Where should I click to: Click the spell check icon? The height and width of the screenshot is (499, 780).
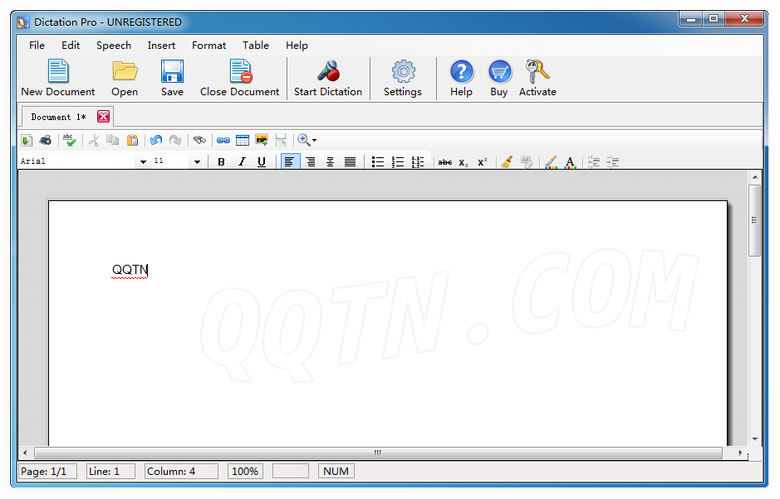(x=69, y=141)
